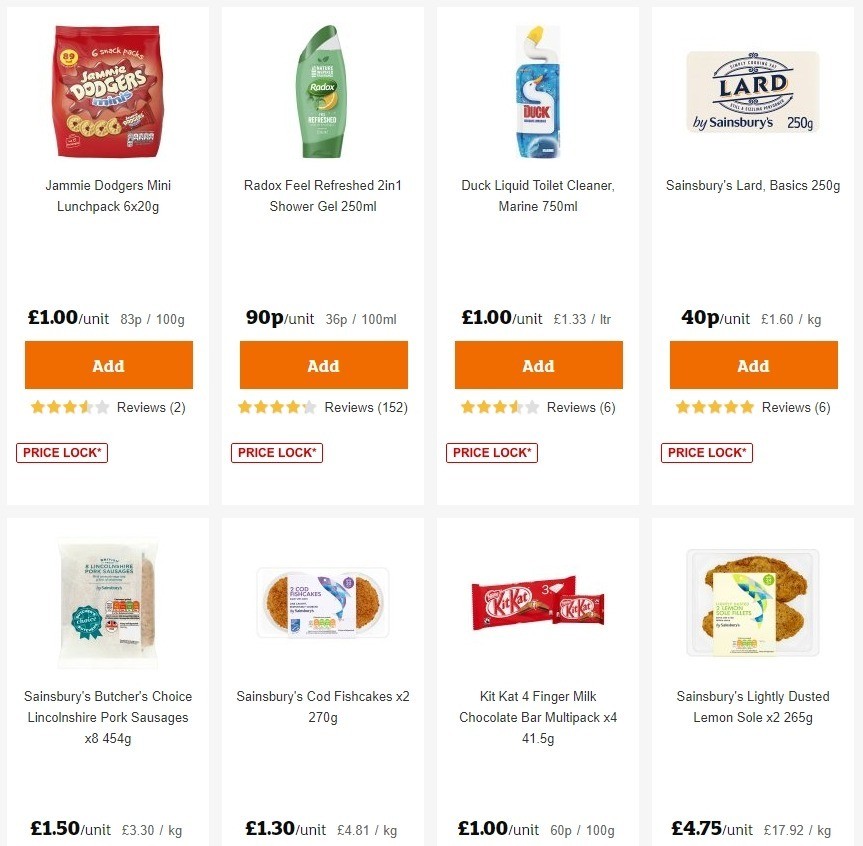Click the star rating for Jammie Dodgers

70,407
